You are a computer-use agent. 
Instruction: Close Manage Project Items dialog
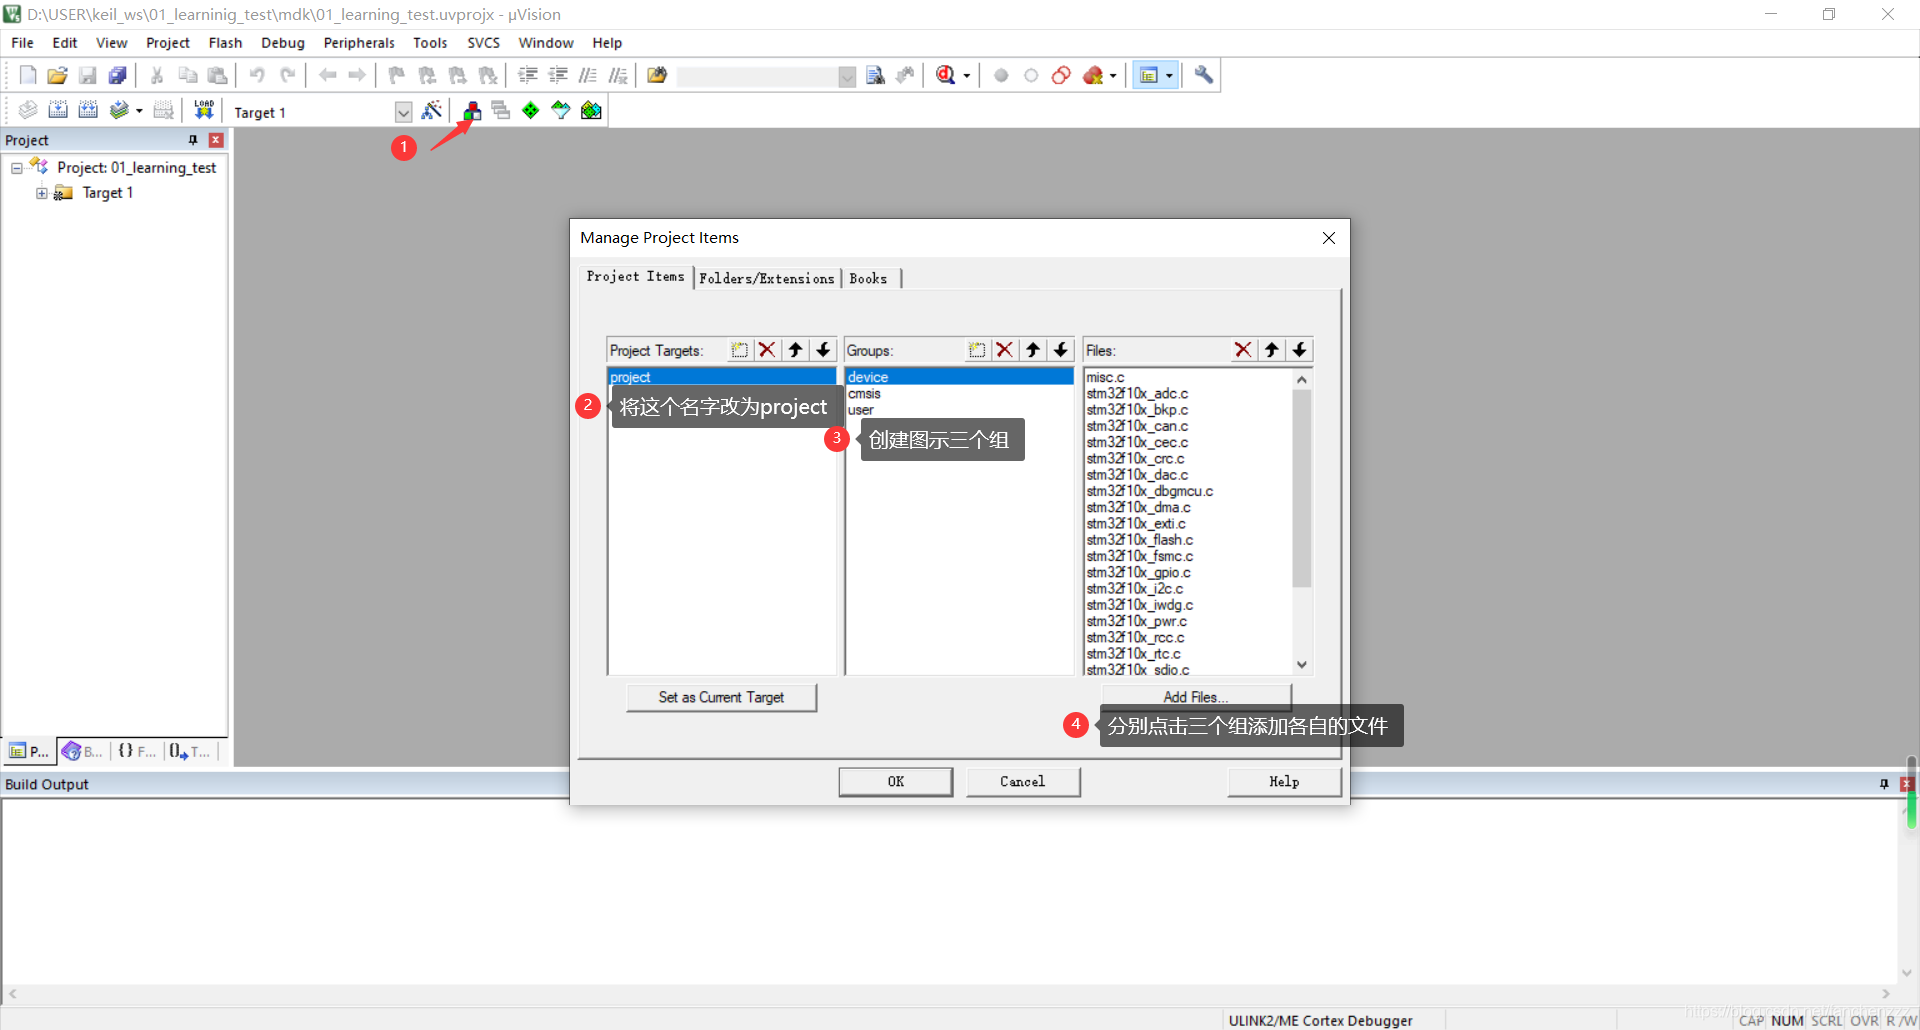coord(1329,238)
